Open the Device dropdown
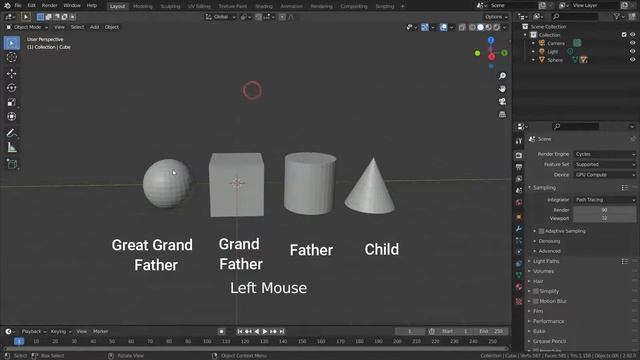 [x=604, y=175]
